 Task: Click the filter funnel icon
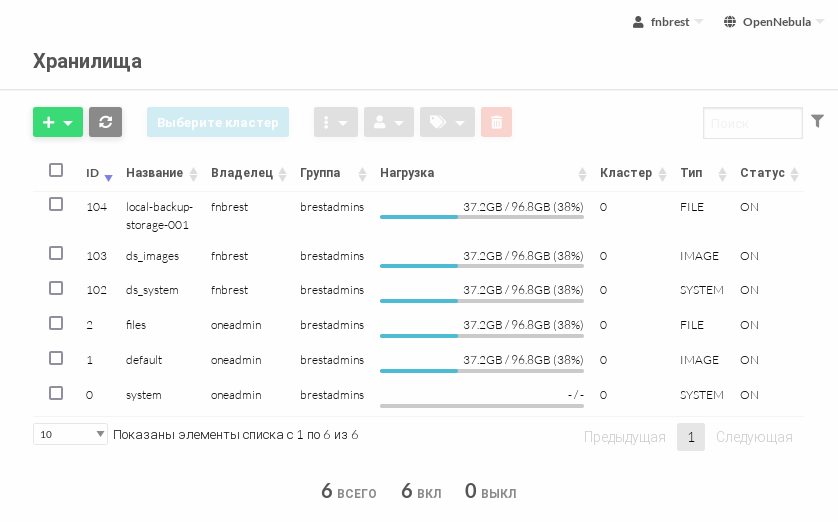[817, 121]
